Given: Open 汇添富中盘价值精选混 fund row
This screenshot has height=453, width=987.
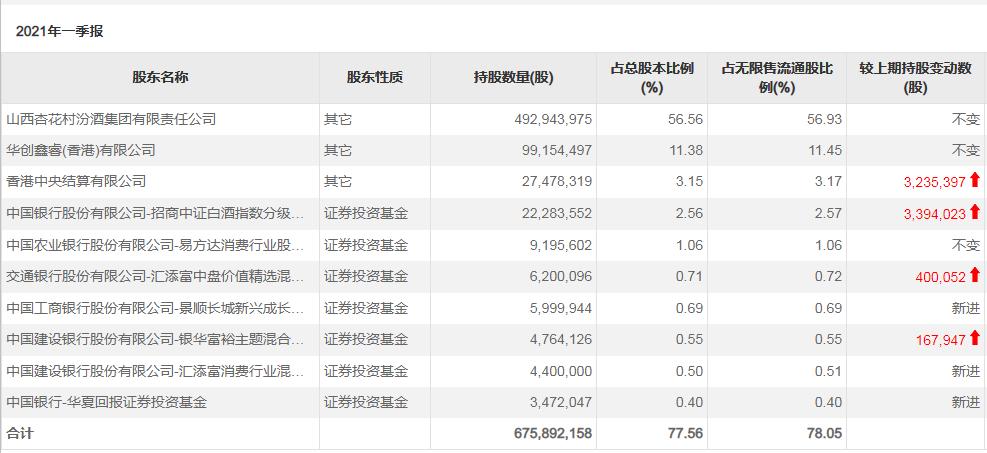Looking at the screenshot, I should tap(155, 276).
